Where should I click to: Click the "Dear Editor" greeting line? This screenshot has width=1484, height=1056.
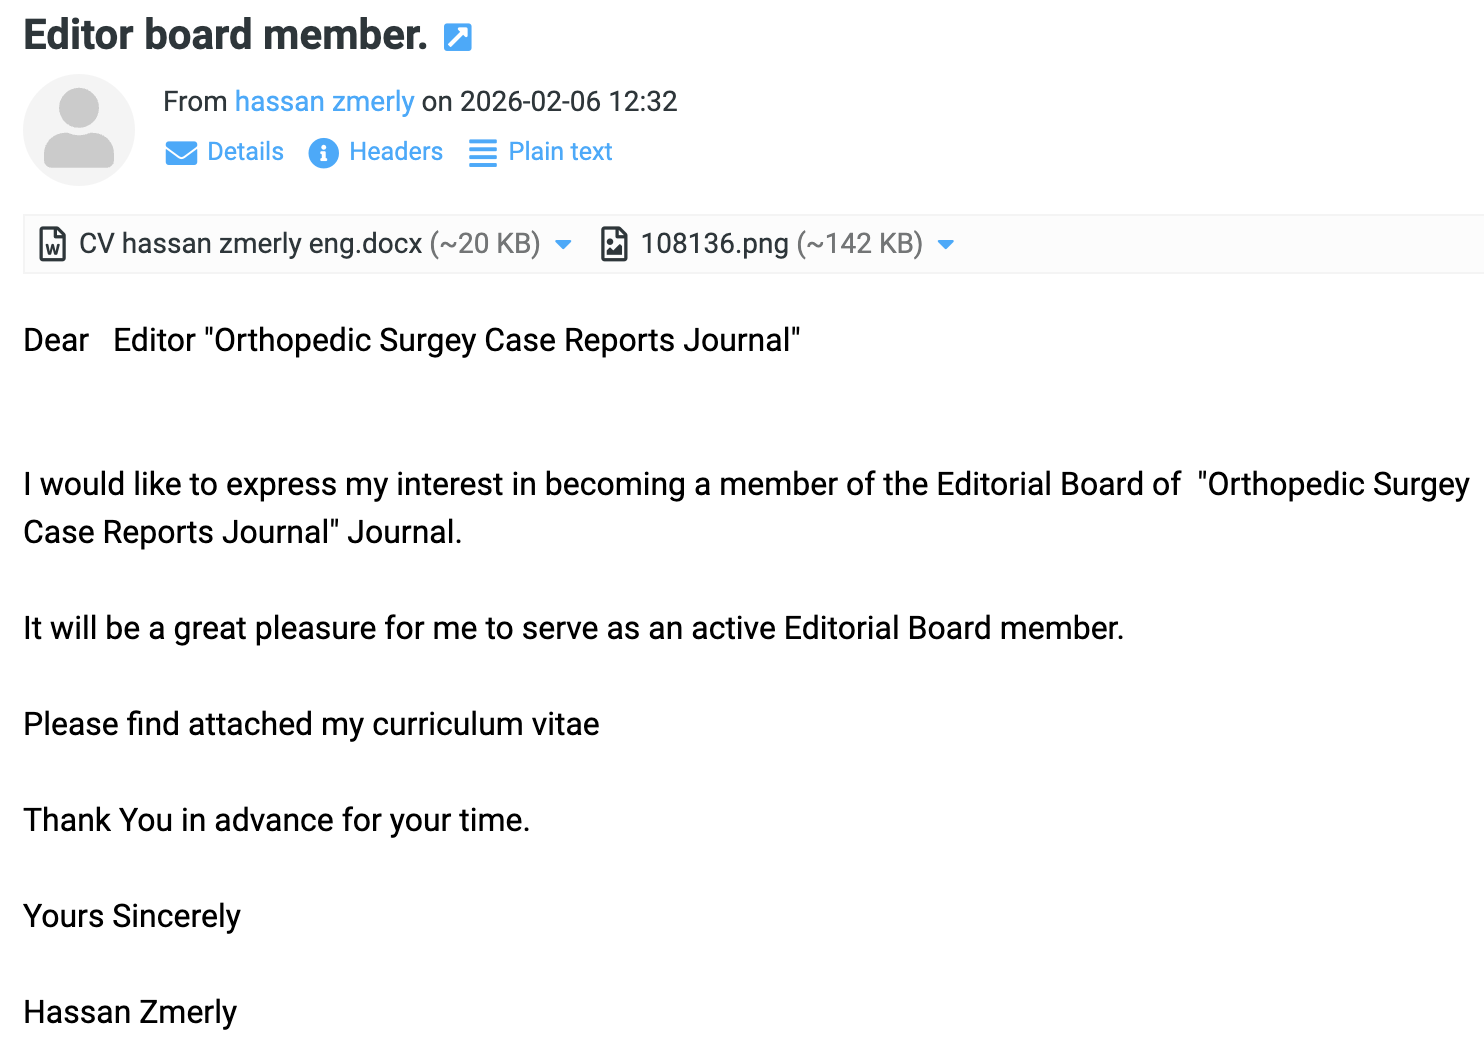point(411,340)
